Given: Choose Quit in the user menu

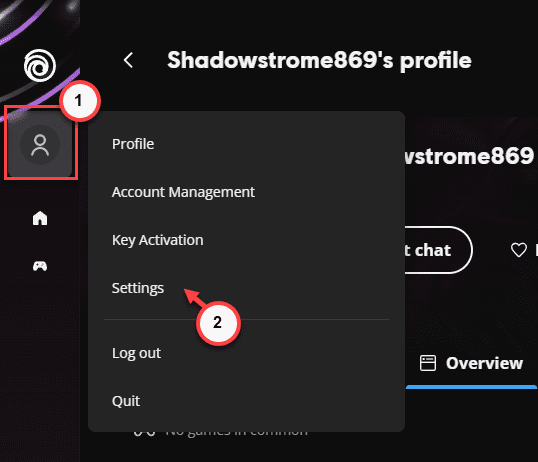Looking at the screenshot, I should coord(126,401).
